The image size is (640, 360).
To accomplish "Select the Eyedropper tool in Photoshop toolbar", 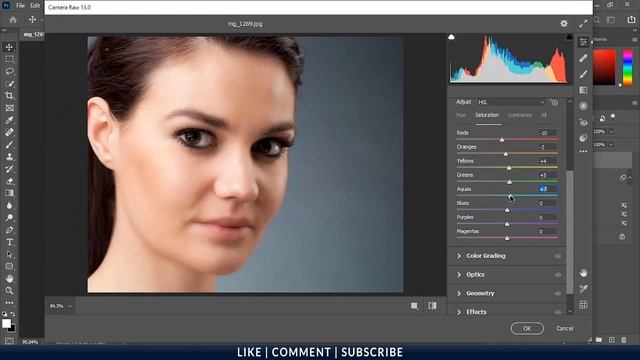I will pos(9,120).
